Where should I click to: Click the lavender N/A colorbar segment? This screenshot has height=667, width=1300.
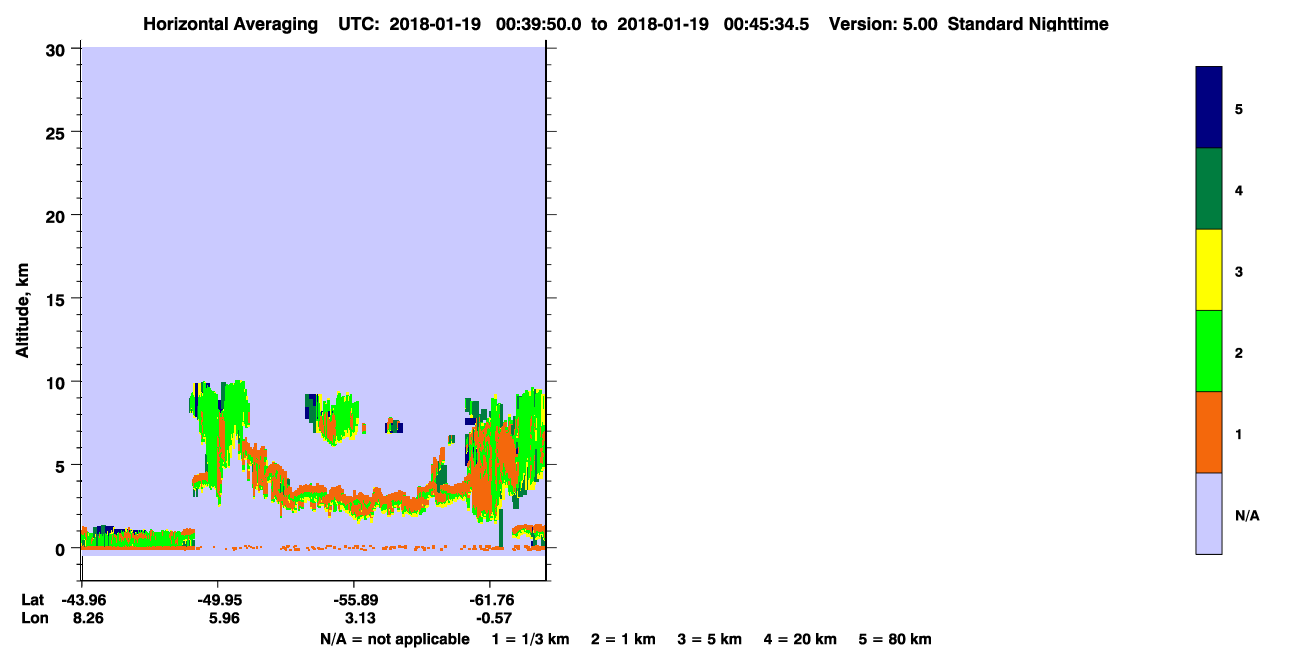1209,513
